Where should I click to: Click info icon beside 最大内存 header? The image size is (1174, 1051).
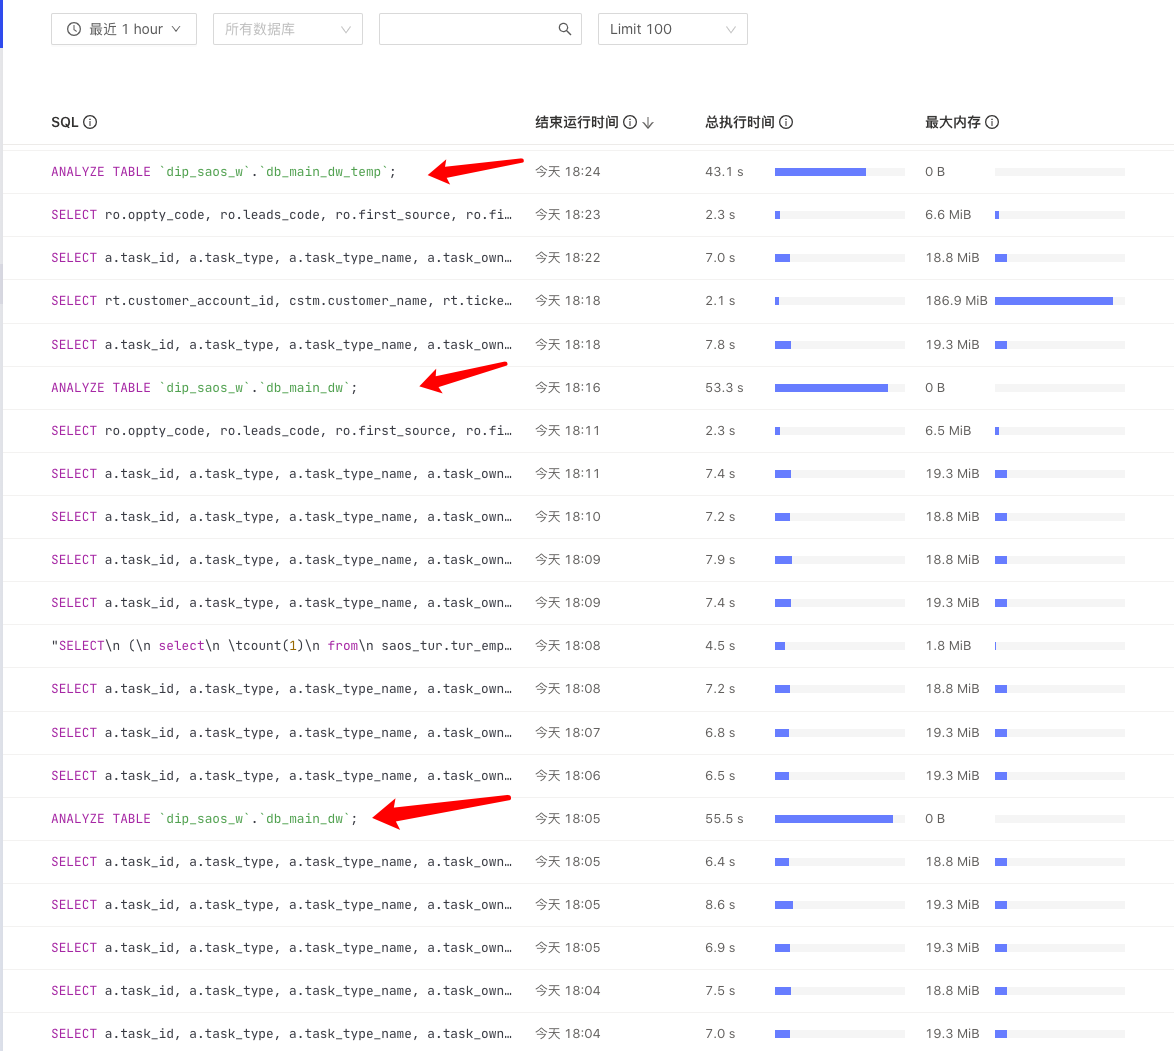pyautogui.click(x=992, y=122)
